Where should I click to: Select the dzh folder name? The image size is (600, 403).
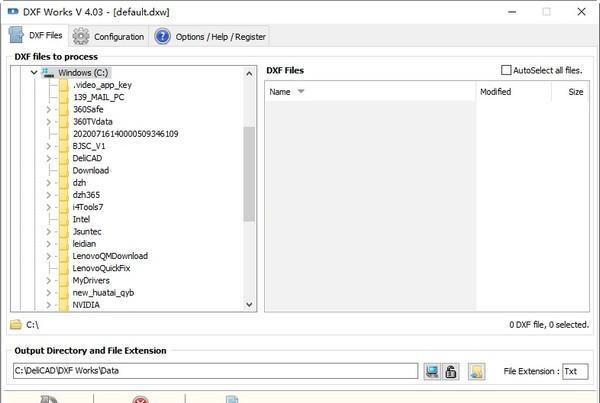[80, 183]
